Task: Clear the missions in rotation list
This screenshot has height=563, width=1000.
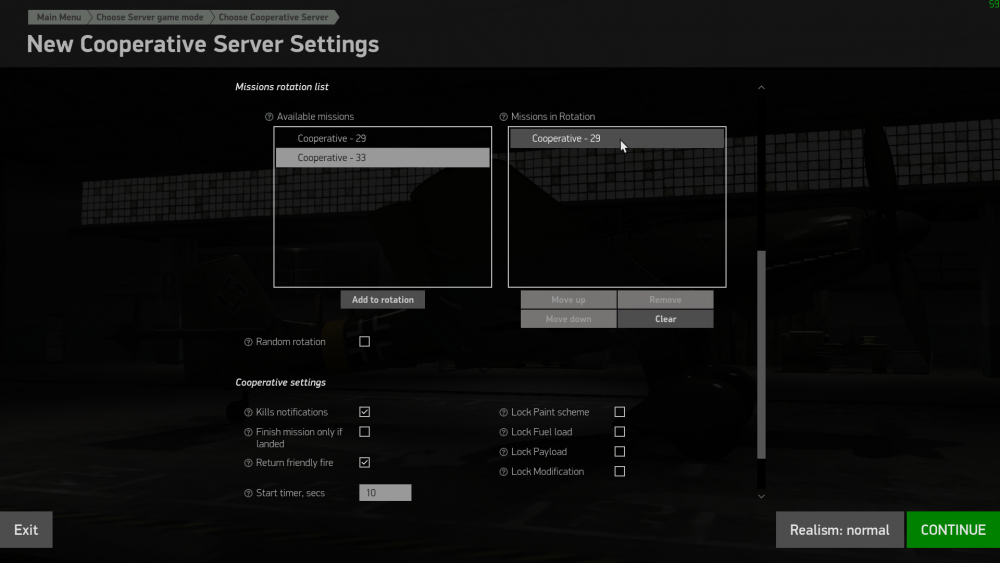Action: 665,319
